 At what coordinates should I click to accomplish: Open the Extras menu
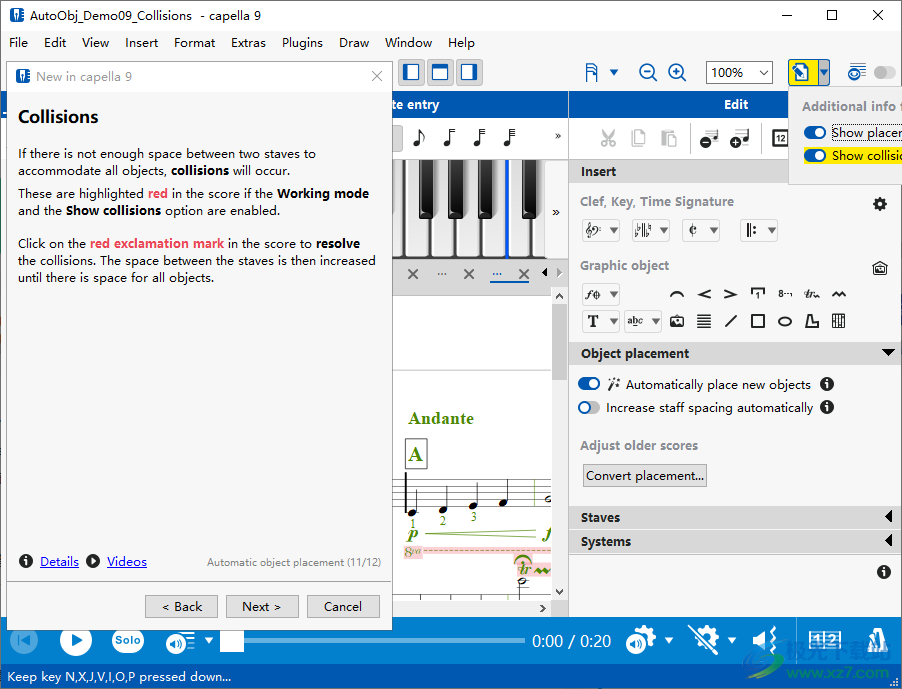click(x=248, y=43)
